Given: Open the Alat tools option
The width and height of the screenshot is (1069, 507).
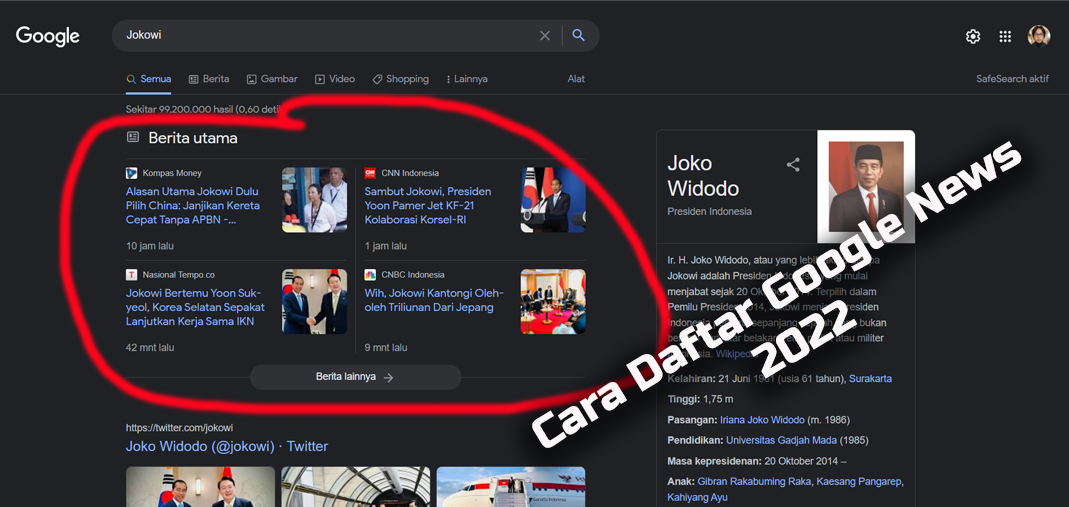Looking at the screenshot, I should point(576,79).
